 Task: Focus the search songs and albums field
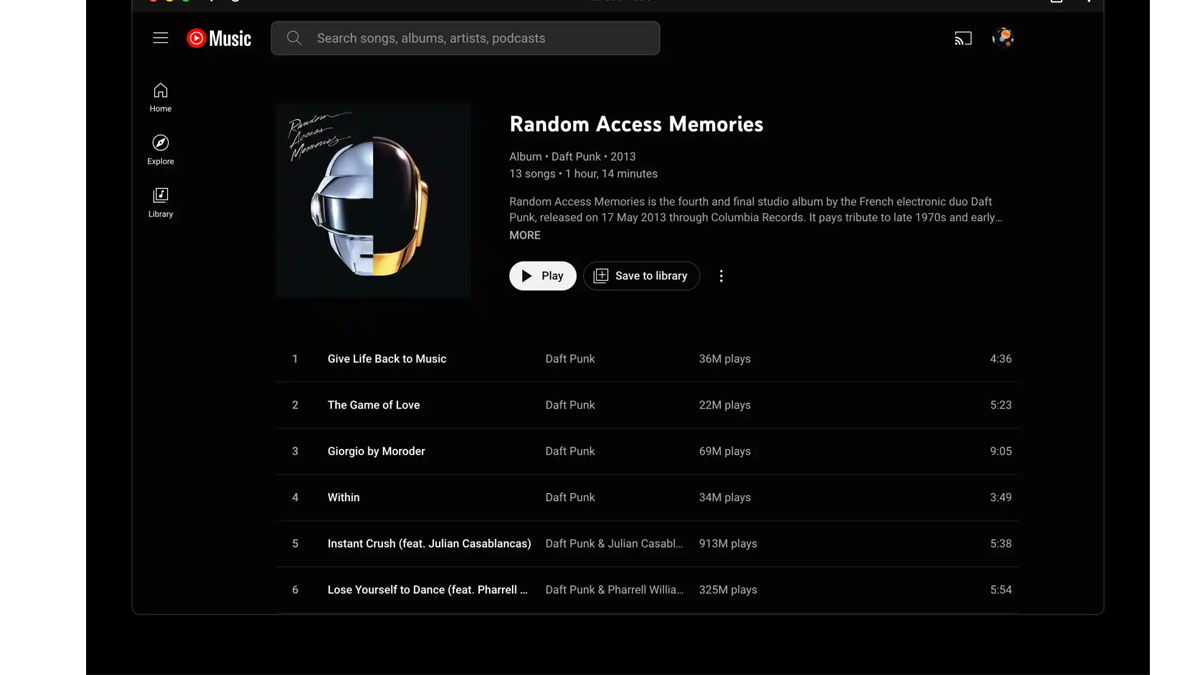[x=465, y=38]
